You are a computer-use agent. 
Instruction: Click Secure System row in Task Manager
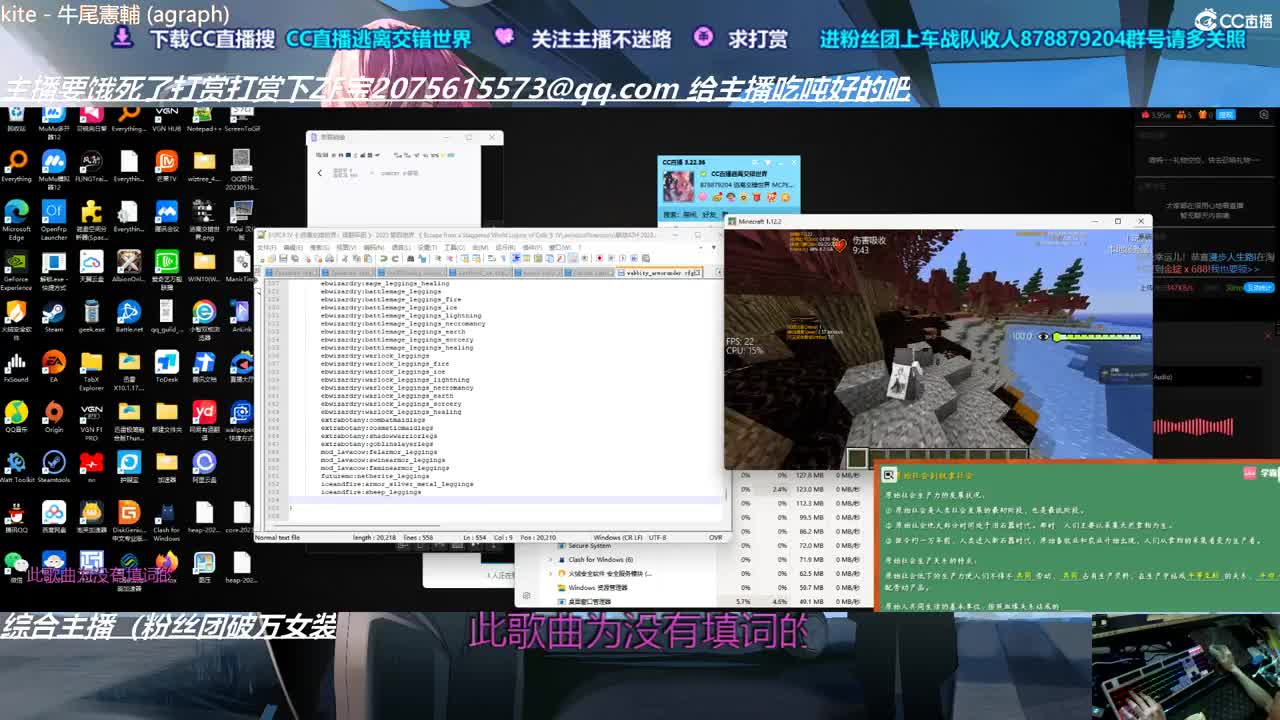tap(589, 546)
